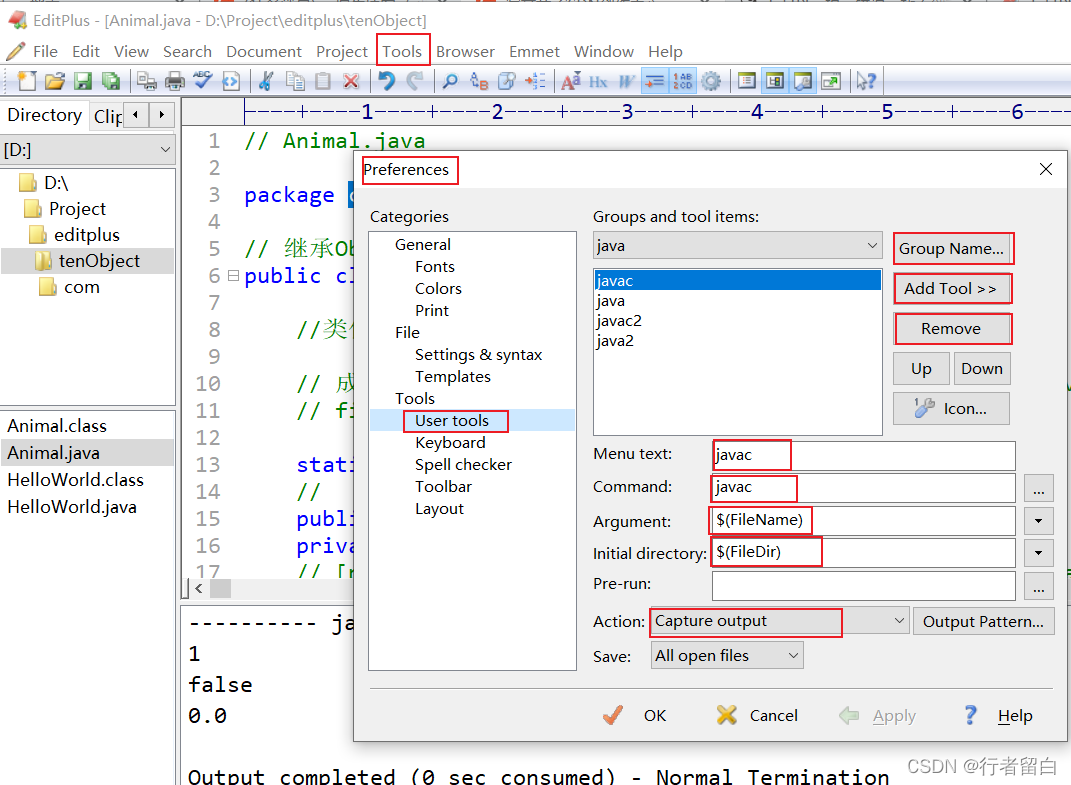Toggle the Line Number toolbar icon
Viewport: 1071px width, 785px height.
(682, 81)
